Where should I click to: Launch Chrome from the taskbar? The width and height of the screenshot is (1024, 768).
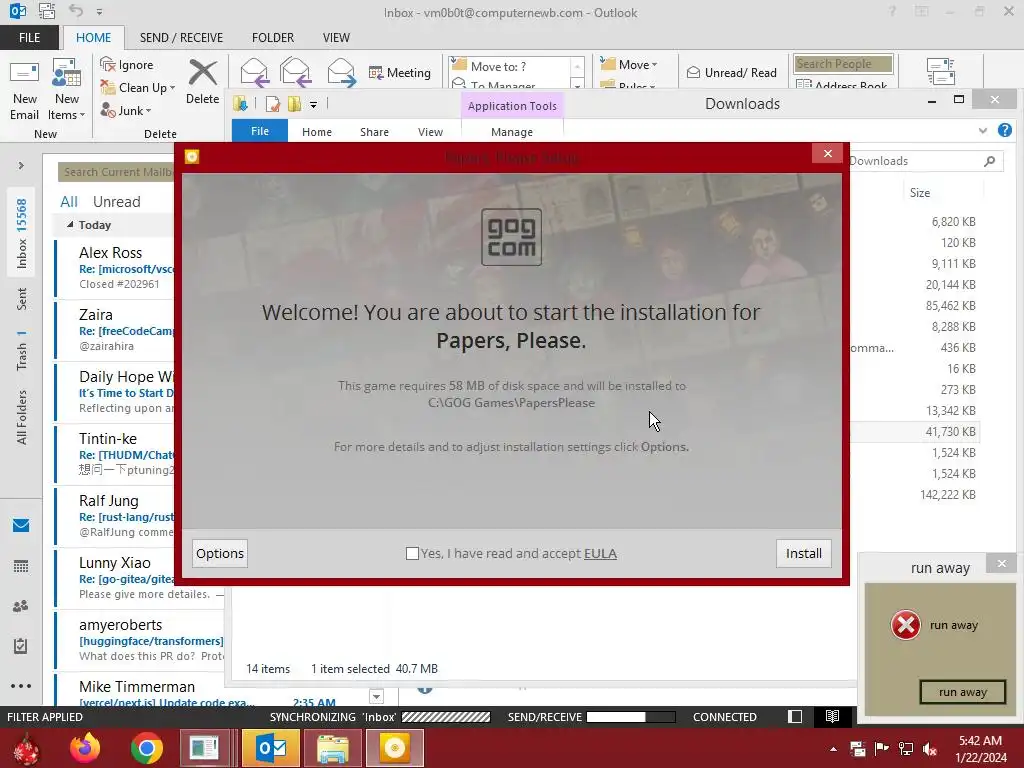[x=146, y=748]
